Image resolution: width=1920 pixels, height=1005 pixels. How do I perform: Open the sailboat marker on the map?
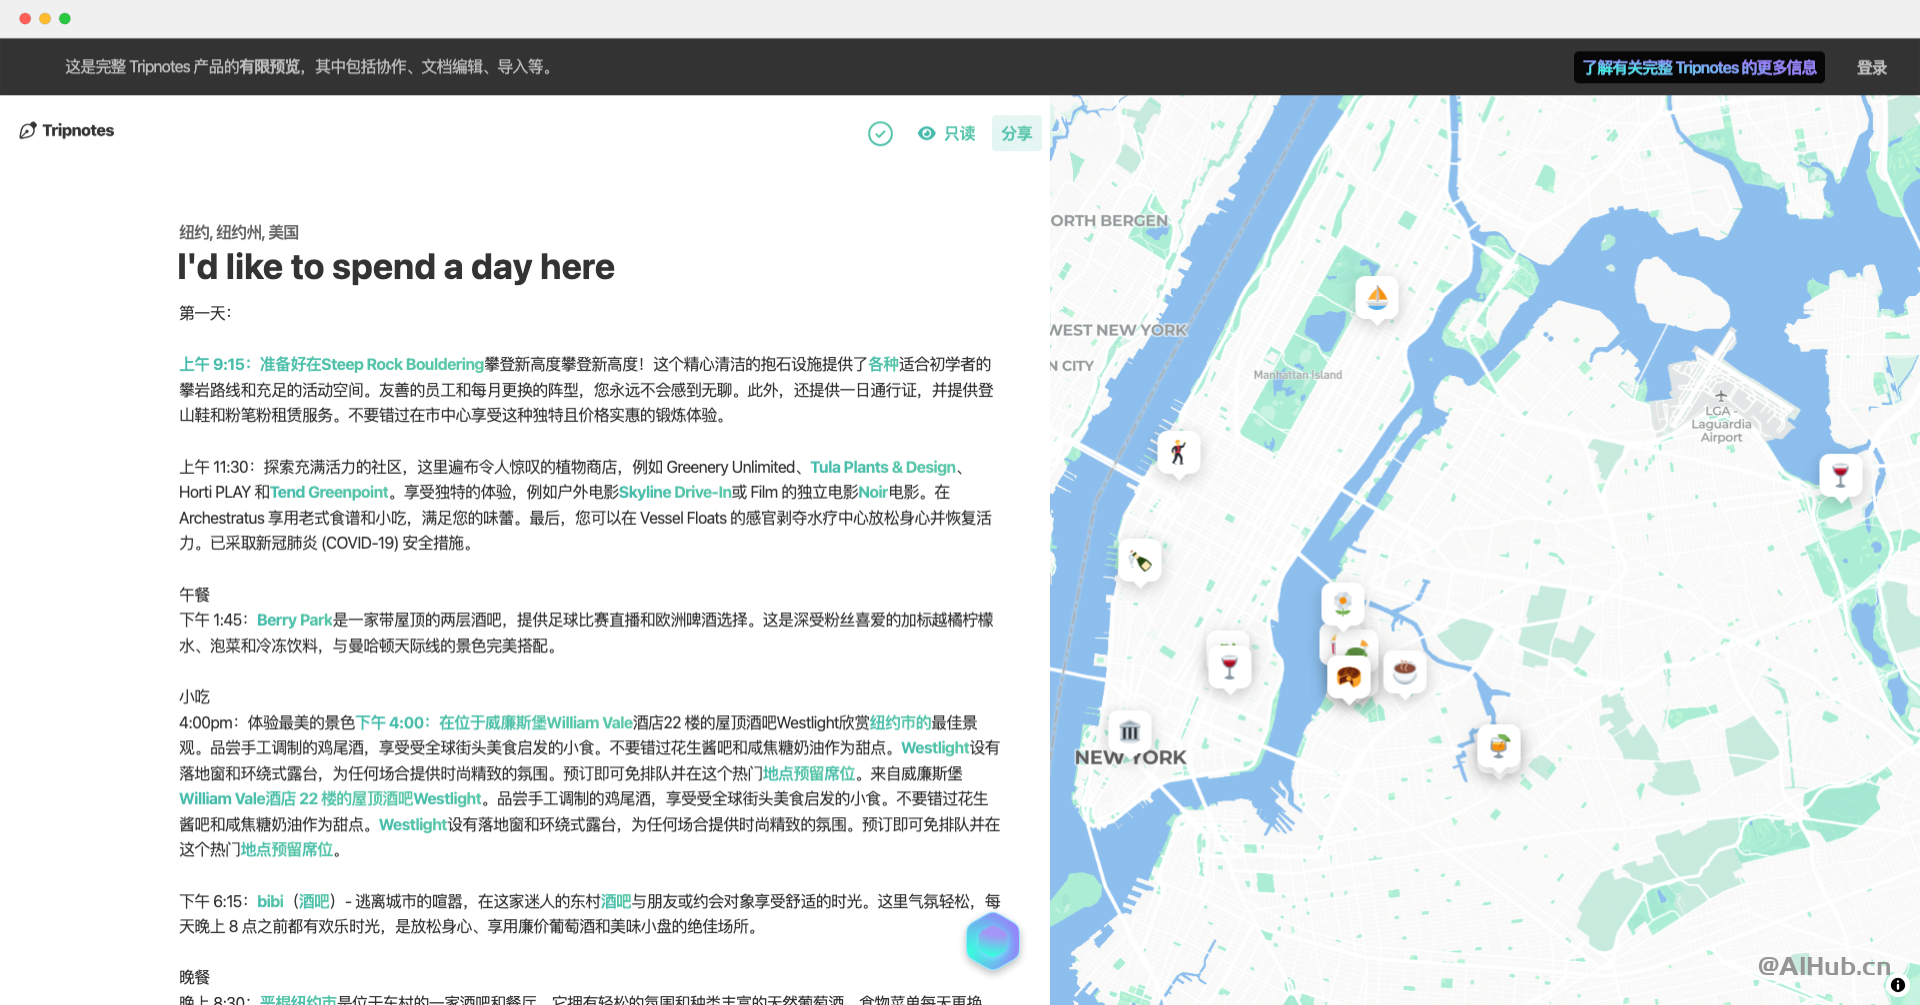coord(1377,297)
